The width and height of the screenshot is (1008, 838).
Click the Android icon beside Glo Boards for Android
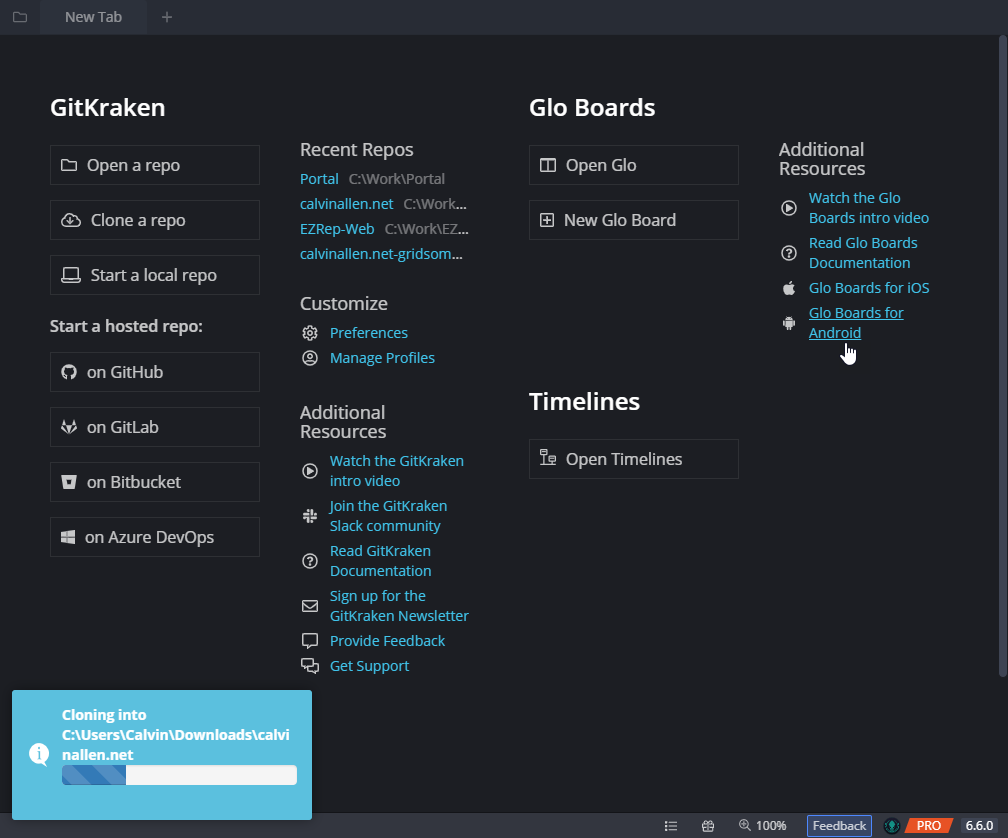click(789, 323)
